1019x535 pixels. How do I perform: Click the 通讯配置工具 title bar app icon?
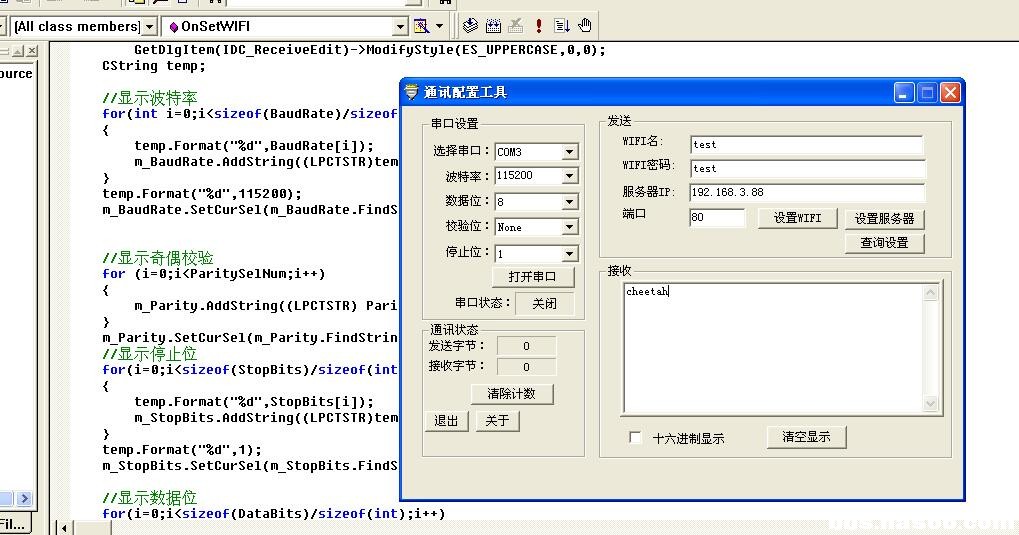(x=411, y=92)
